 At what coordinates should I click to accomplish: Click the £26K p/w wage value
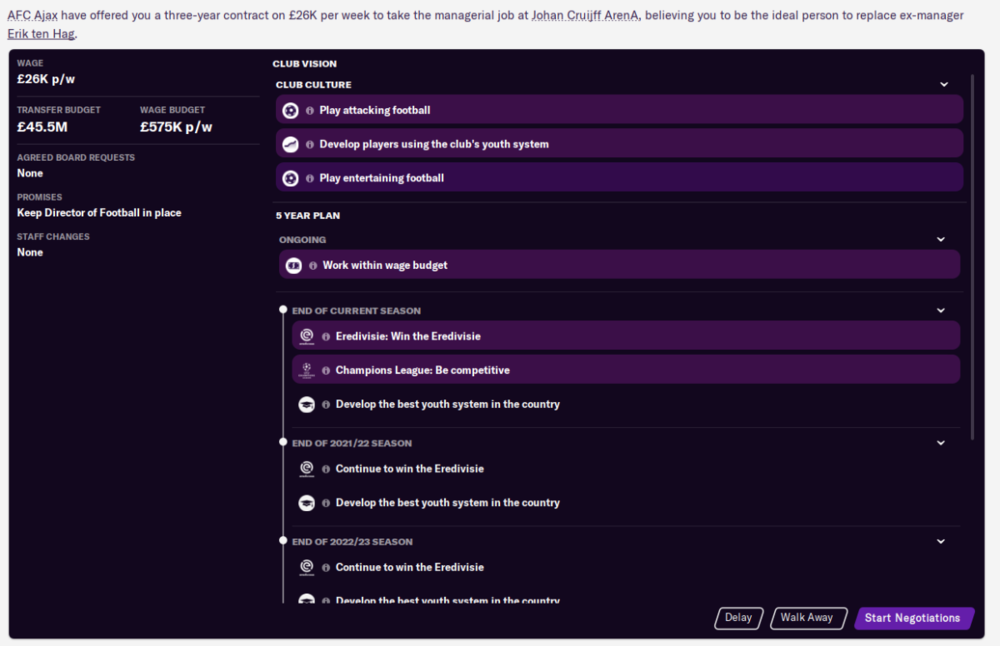[46, 79]
